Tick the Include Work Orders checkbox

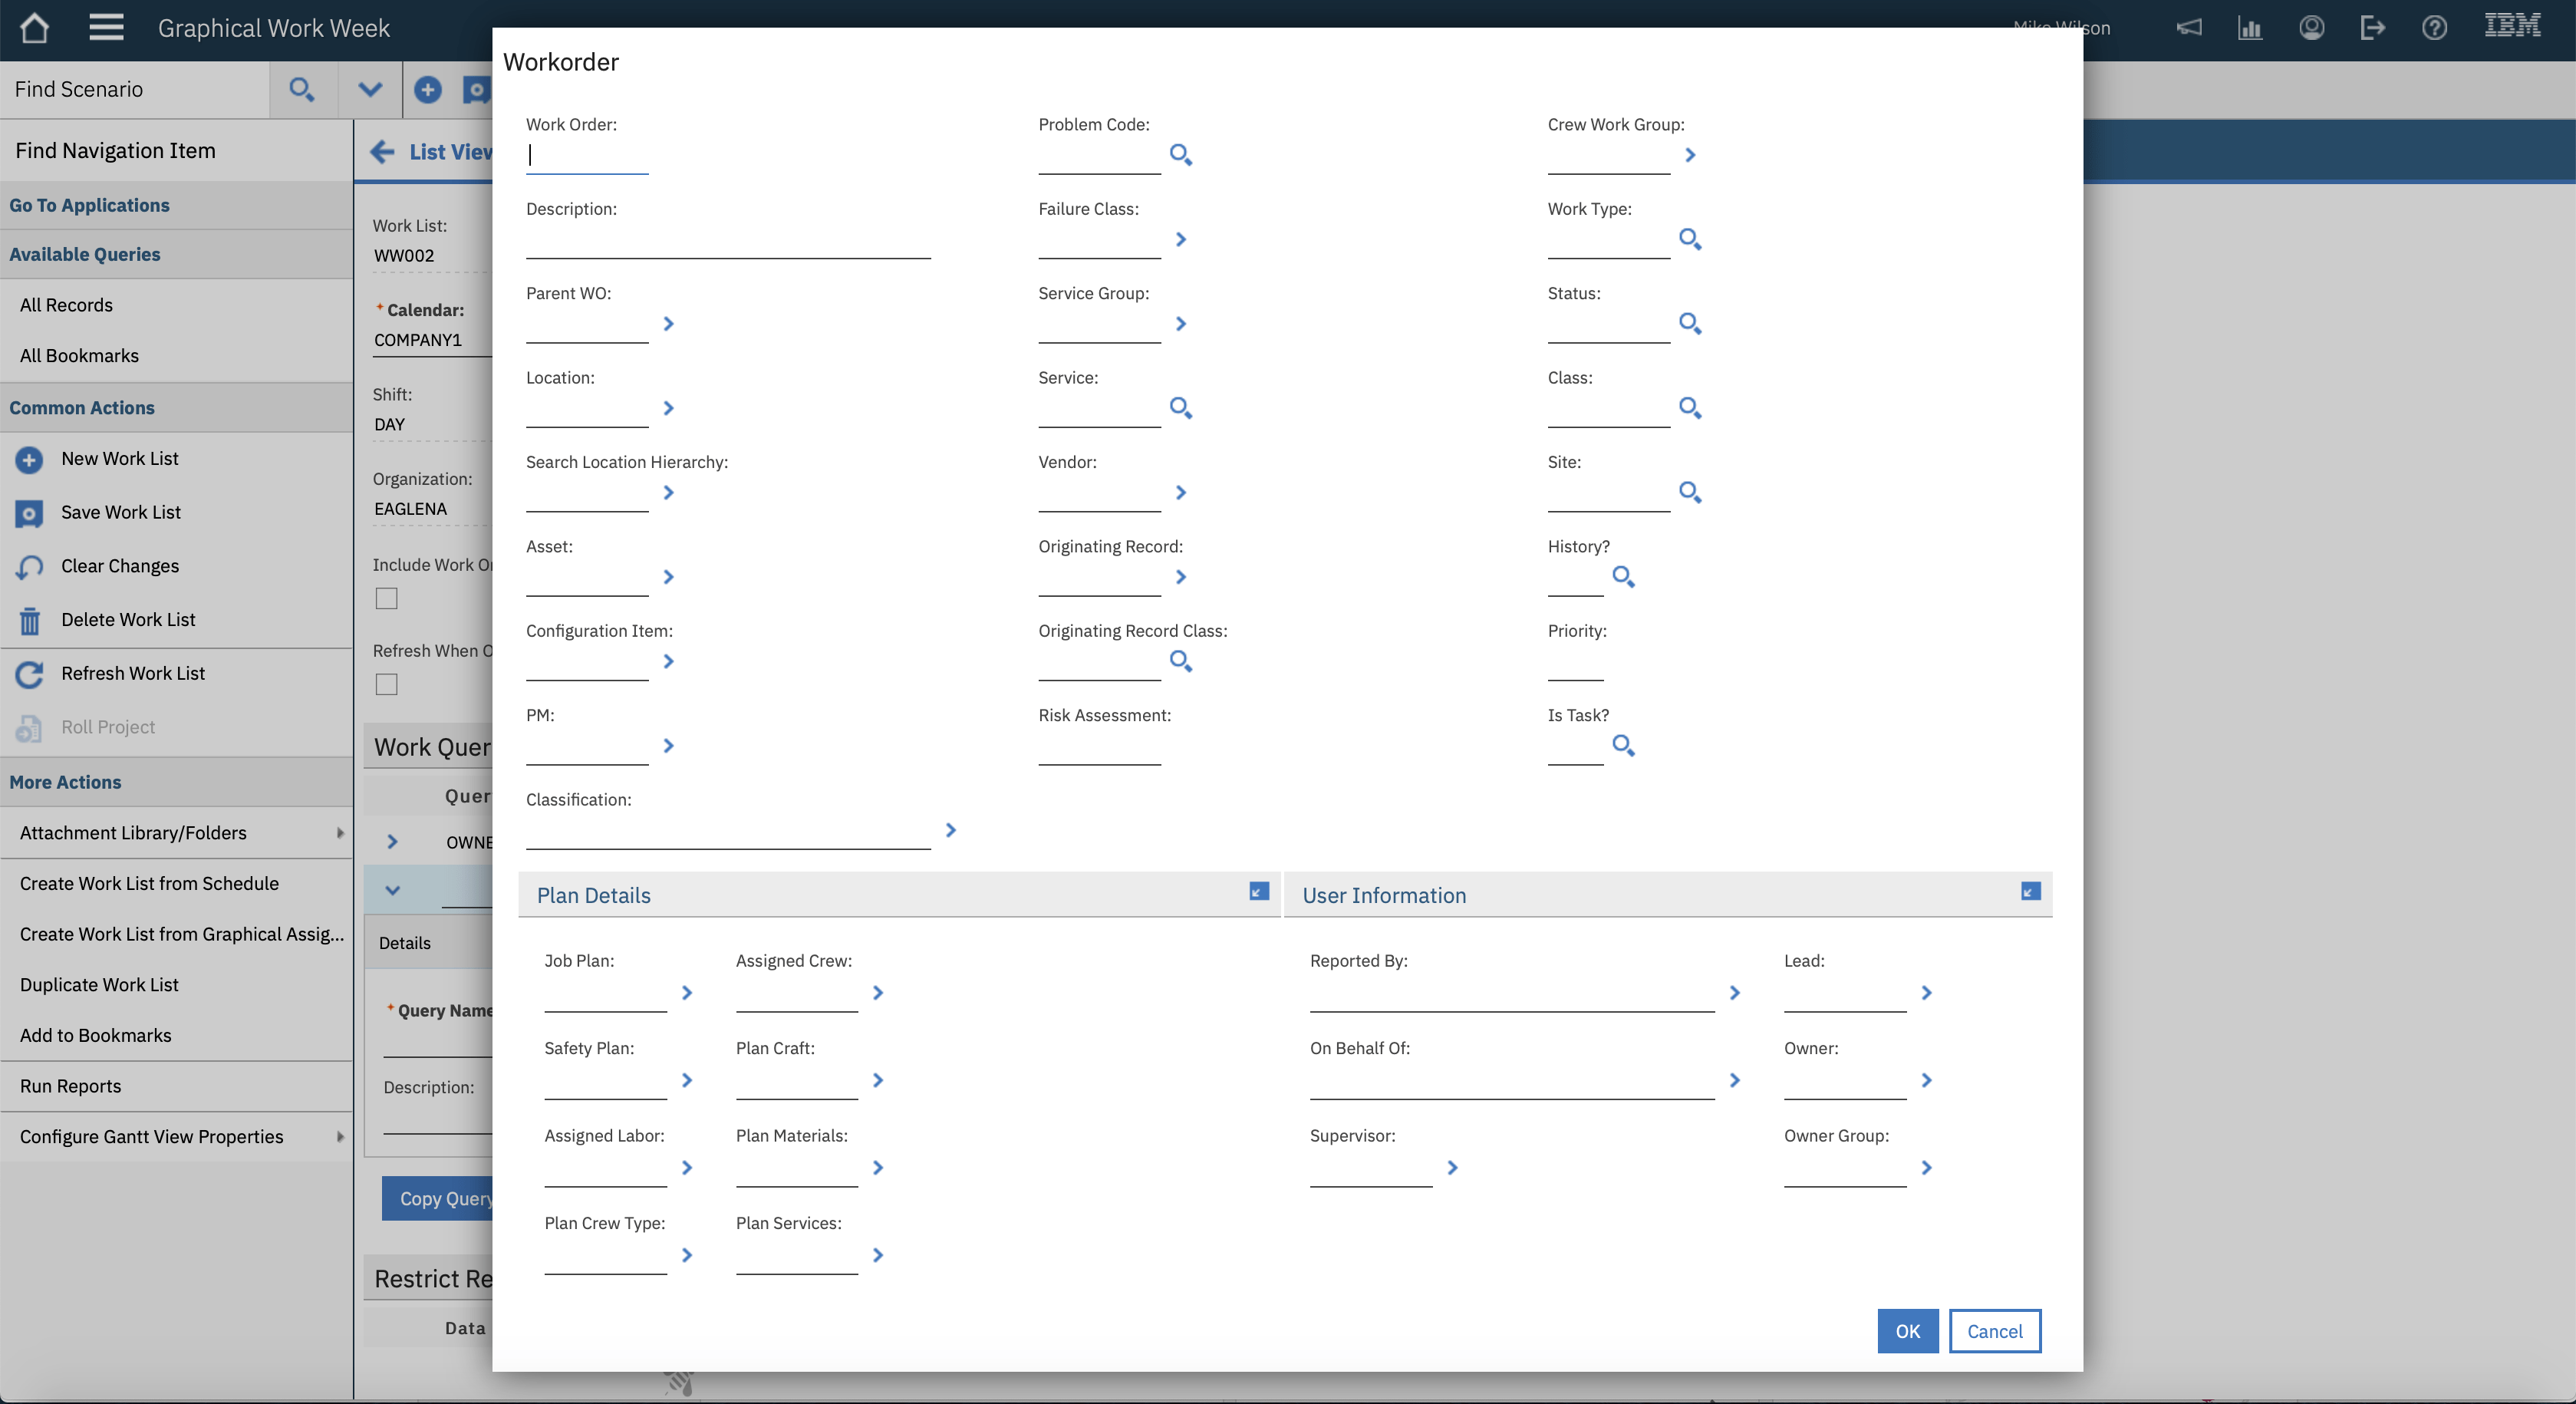click(x=386, y=599)
